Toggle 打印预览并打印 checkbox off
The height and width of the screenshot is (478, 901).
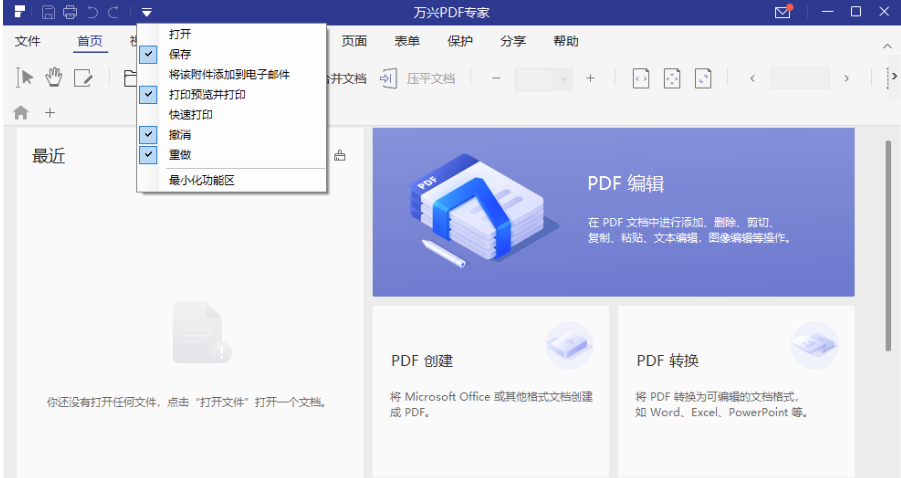[x=149, y=94]
